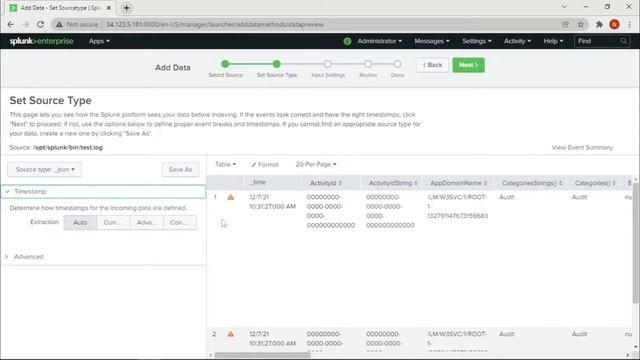Click the row 1 AppDomainName value
640x360 pixels.
[458, 206]
